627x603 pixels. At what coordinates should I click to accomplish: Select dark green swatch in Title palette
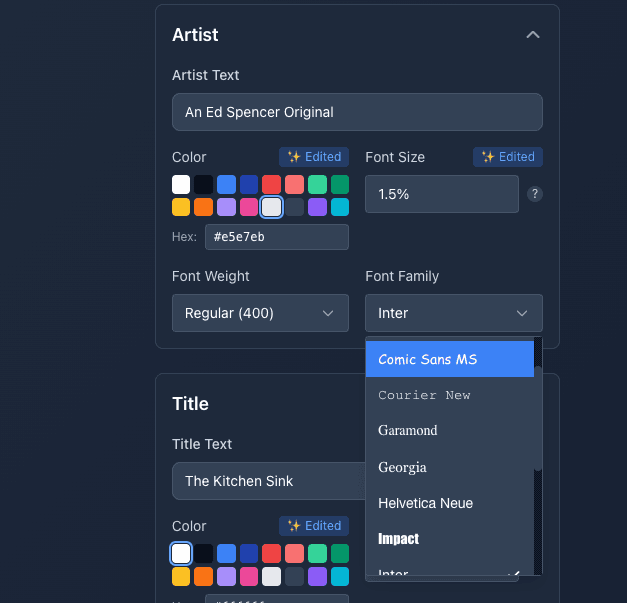(x=340, y=554)
